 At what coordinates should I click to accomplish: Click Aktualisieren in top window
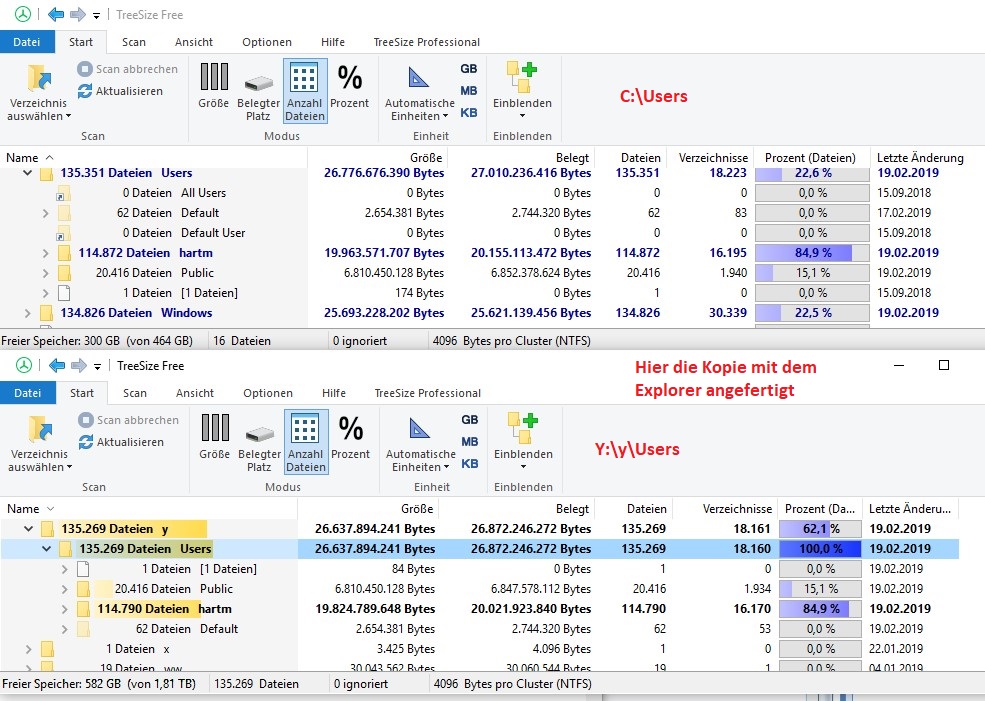[x=121, y=91]
